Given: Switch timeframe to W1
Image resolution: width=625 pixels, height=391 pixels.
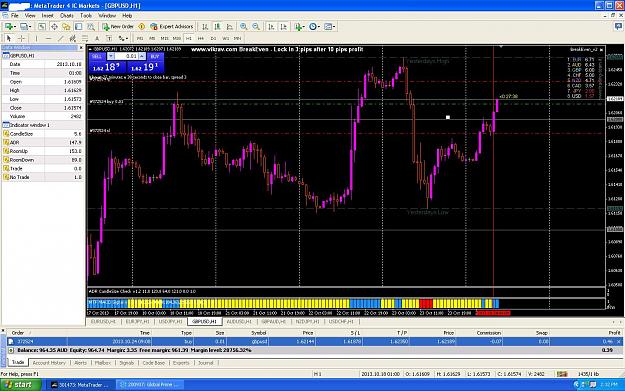Looking at the screenshot, I should point(226,38).
